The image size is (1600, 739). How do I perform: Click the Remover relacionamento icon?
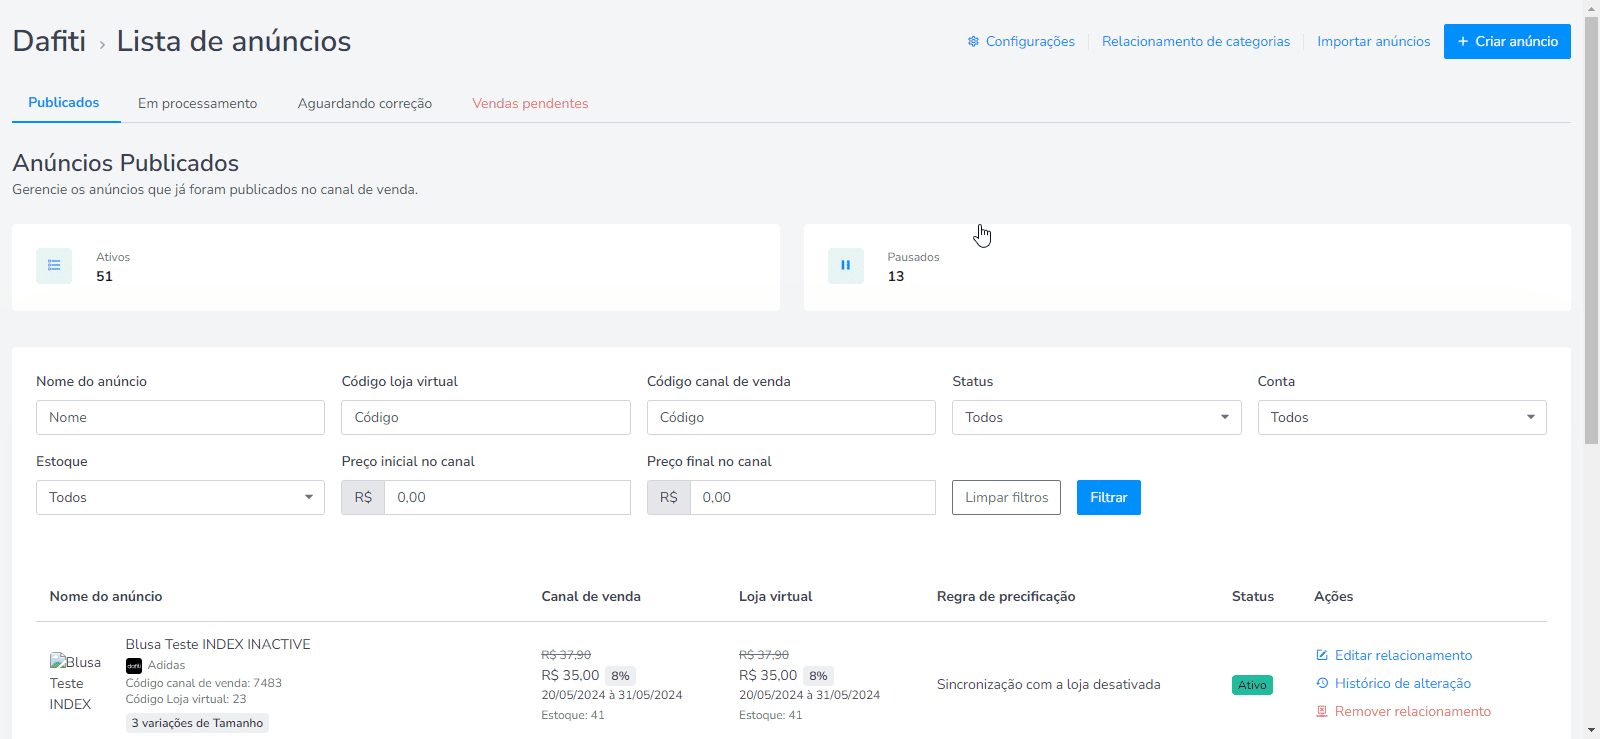coord(1322,711)
